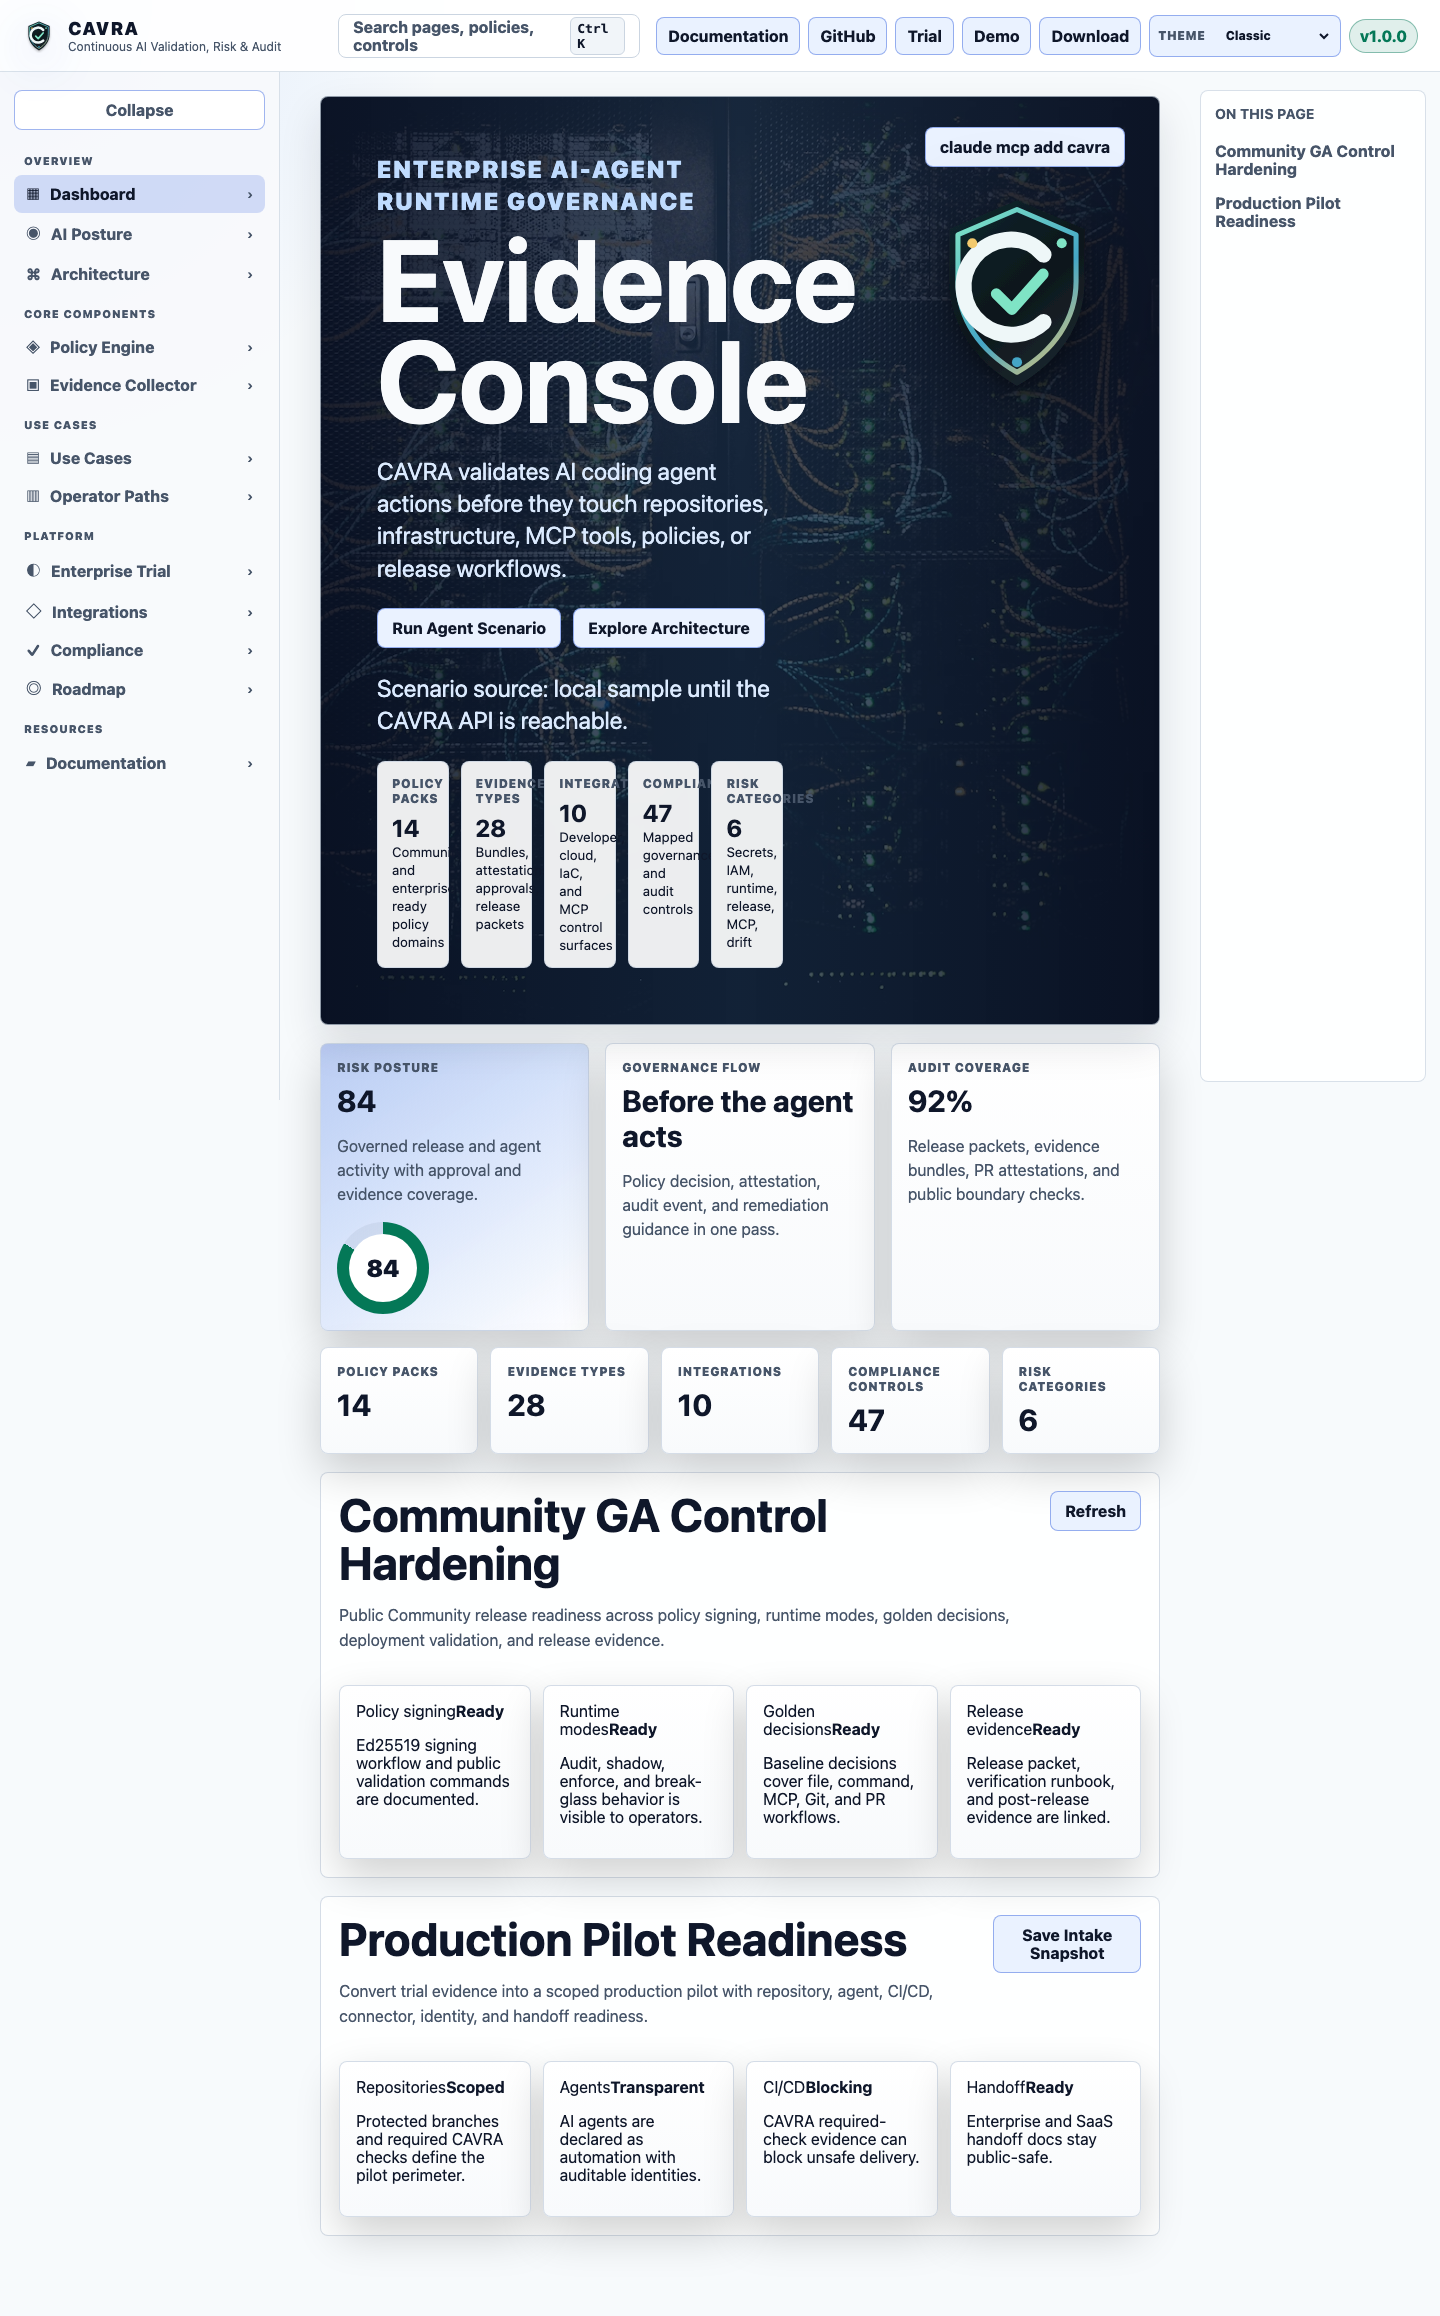The height and width of the screenshot is (2316, 1440).
Task: Click the Runtime modes Ready card
Action: [638, 1772]
